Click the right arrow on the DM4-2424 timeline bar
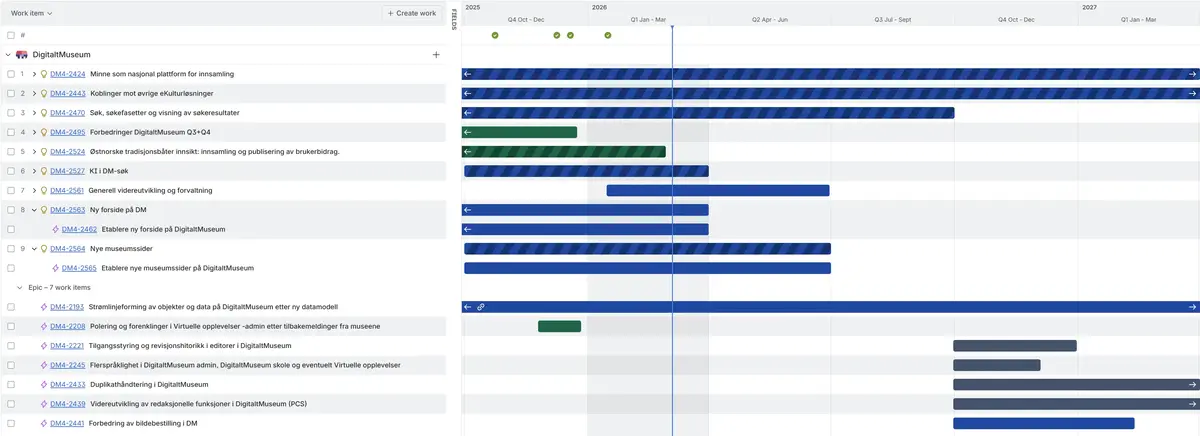 click(x=1192, y=74)
